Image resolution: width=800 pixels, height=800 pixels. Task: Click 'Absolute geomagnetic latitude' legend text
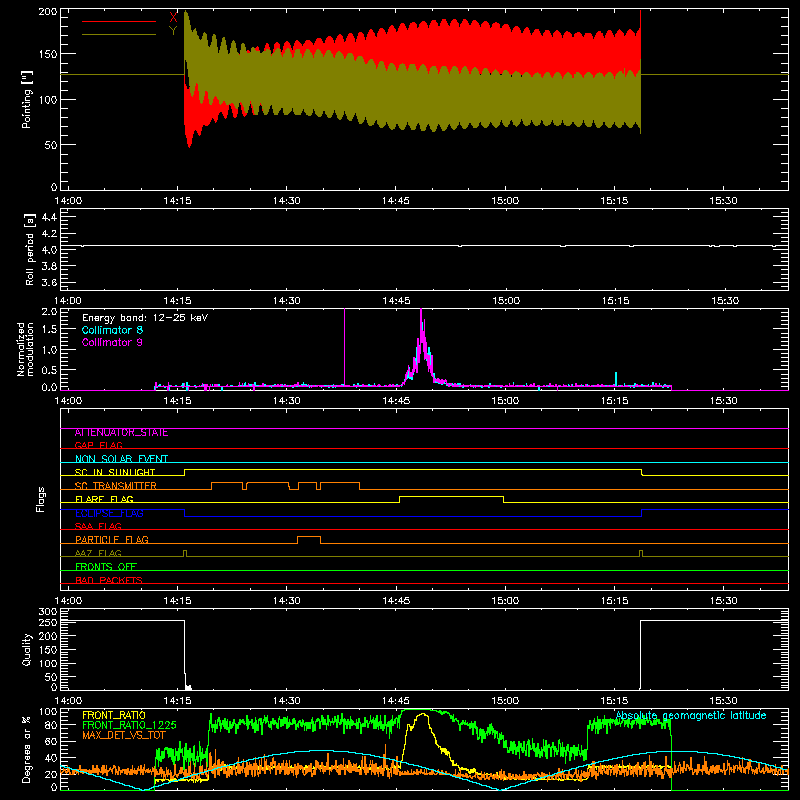[x=691, y=716]
